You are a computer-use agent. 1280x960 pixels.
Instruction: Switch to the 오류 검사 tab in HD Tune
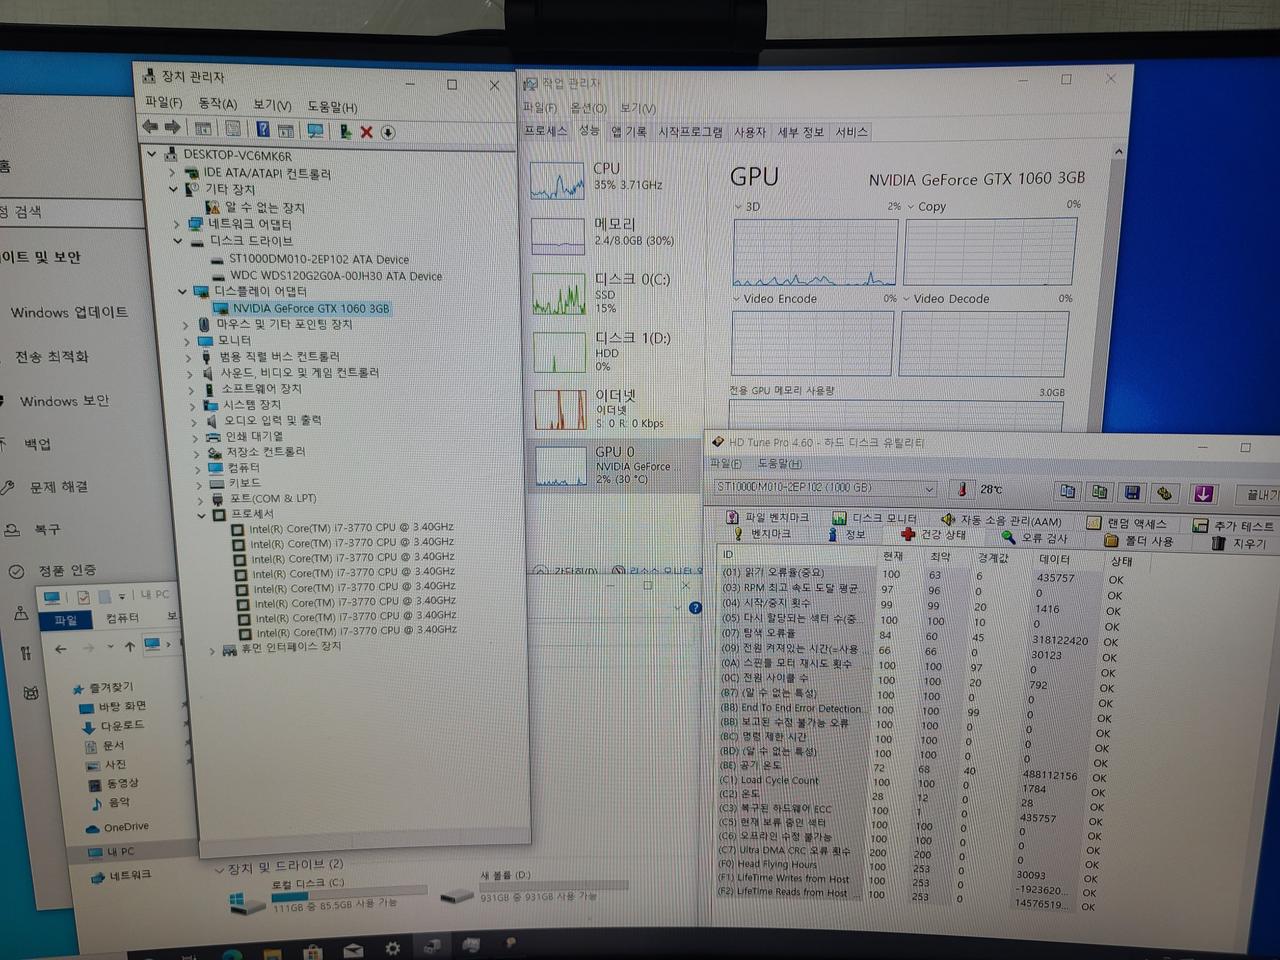(1036, 538)
